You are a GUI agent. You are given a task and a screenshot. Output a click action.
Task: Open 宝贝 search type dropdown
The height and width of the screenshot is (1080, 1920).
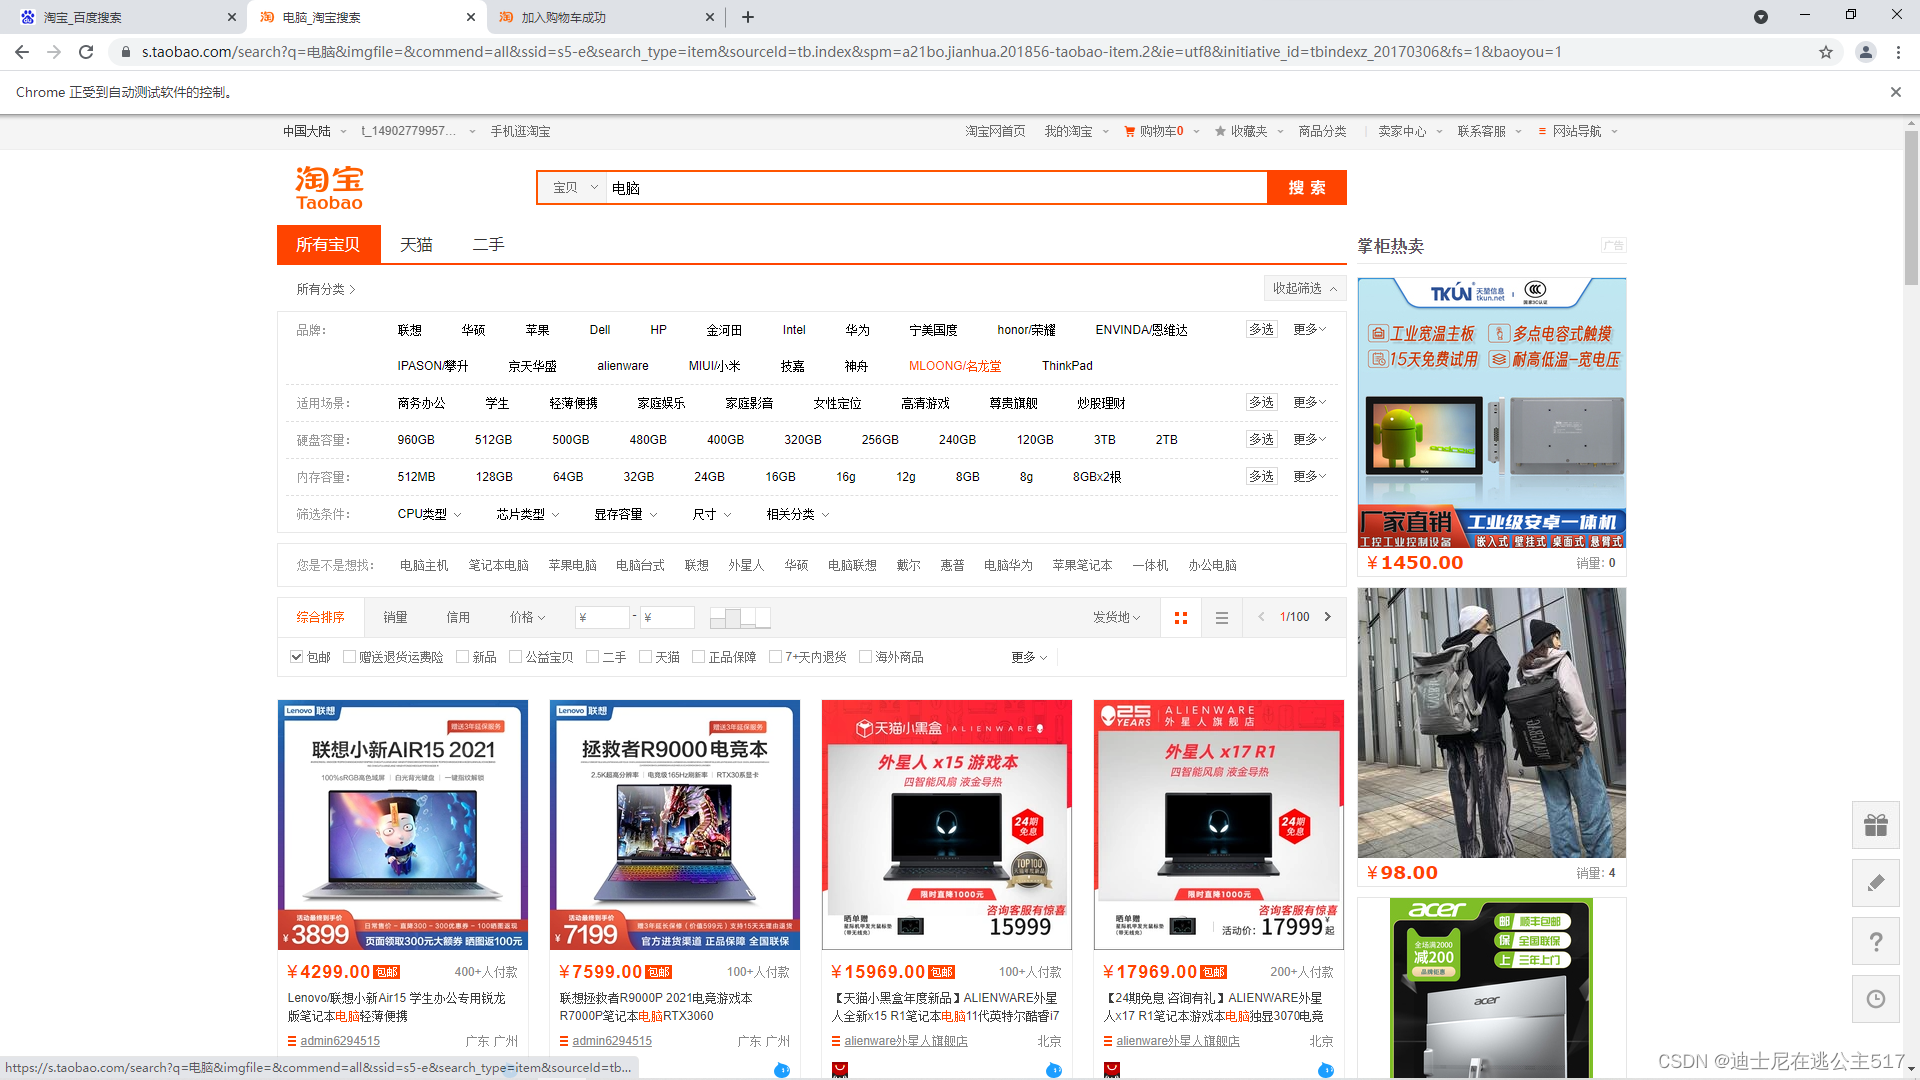574,188
